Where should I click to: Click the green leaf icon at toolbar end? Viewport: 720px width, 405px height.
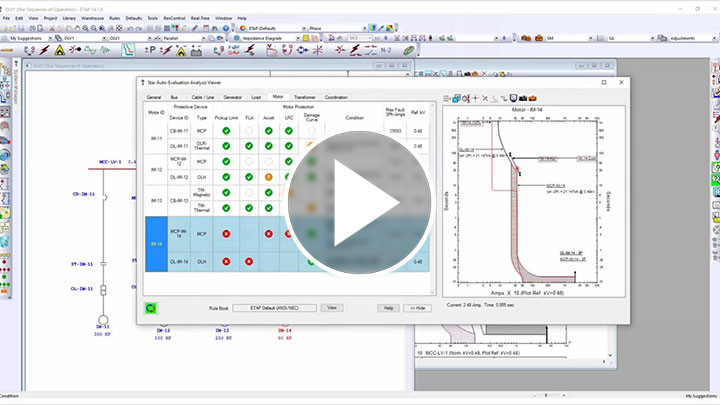coord(408,50)
